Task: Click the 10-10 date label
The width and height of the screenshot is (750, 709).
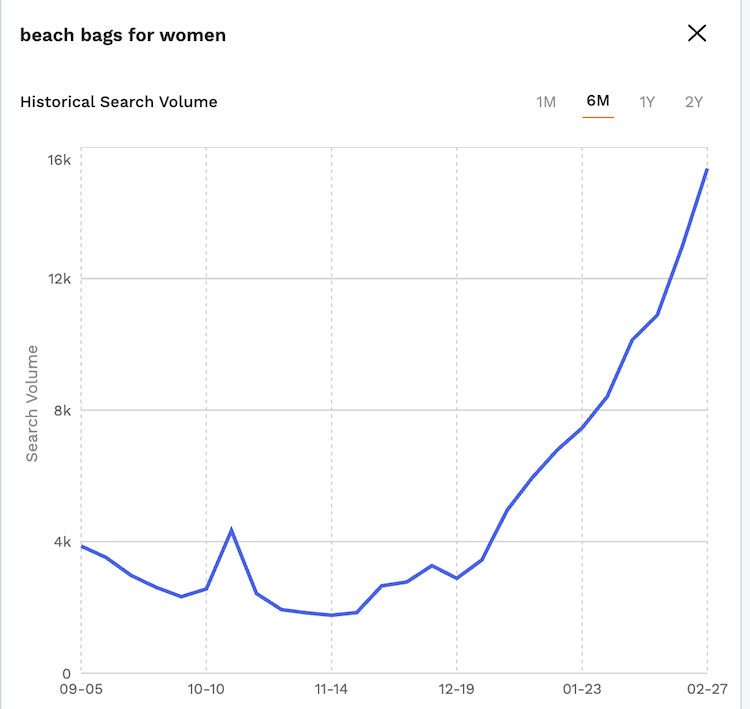Action: click(x=206, y=689)
